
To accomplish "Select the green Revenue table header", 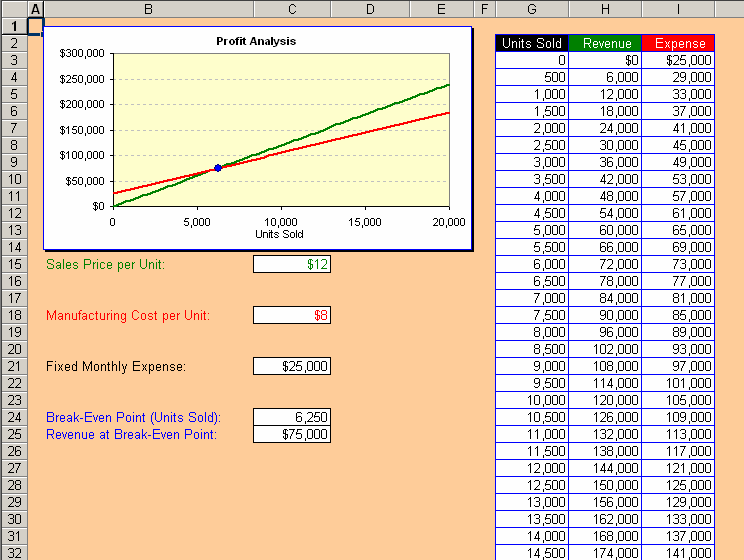I will point(605,43).
